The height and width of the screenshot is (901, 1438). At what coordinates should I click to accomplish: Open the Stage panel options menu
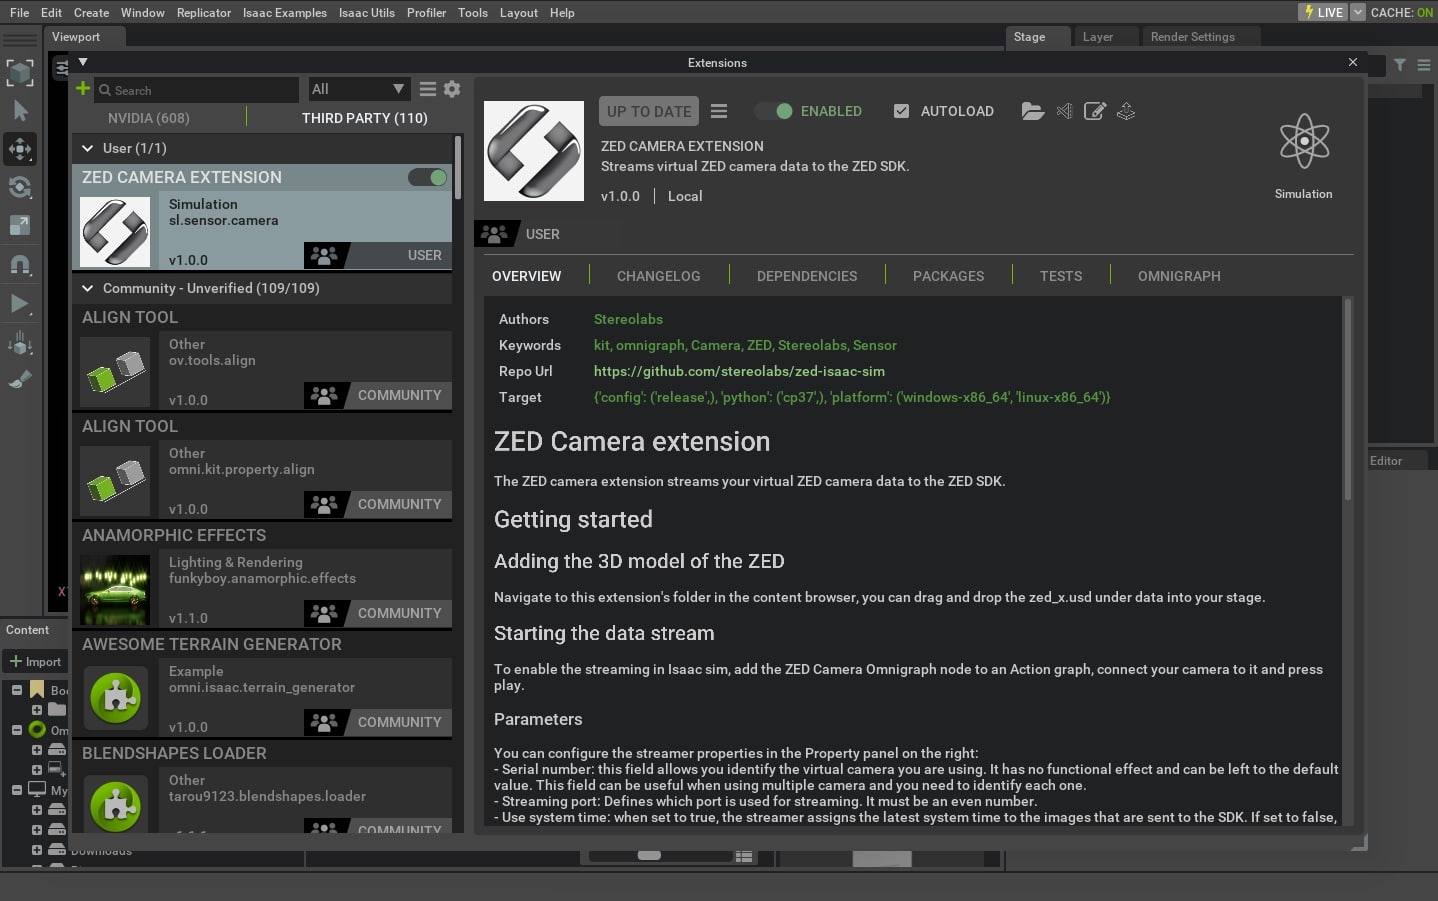tap(1424, 65)
